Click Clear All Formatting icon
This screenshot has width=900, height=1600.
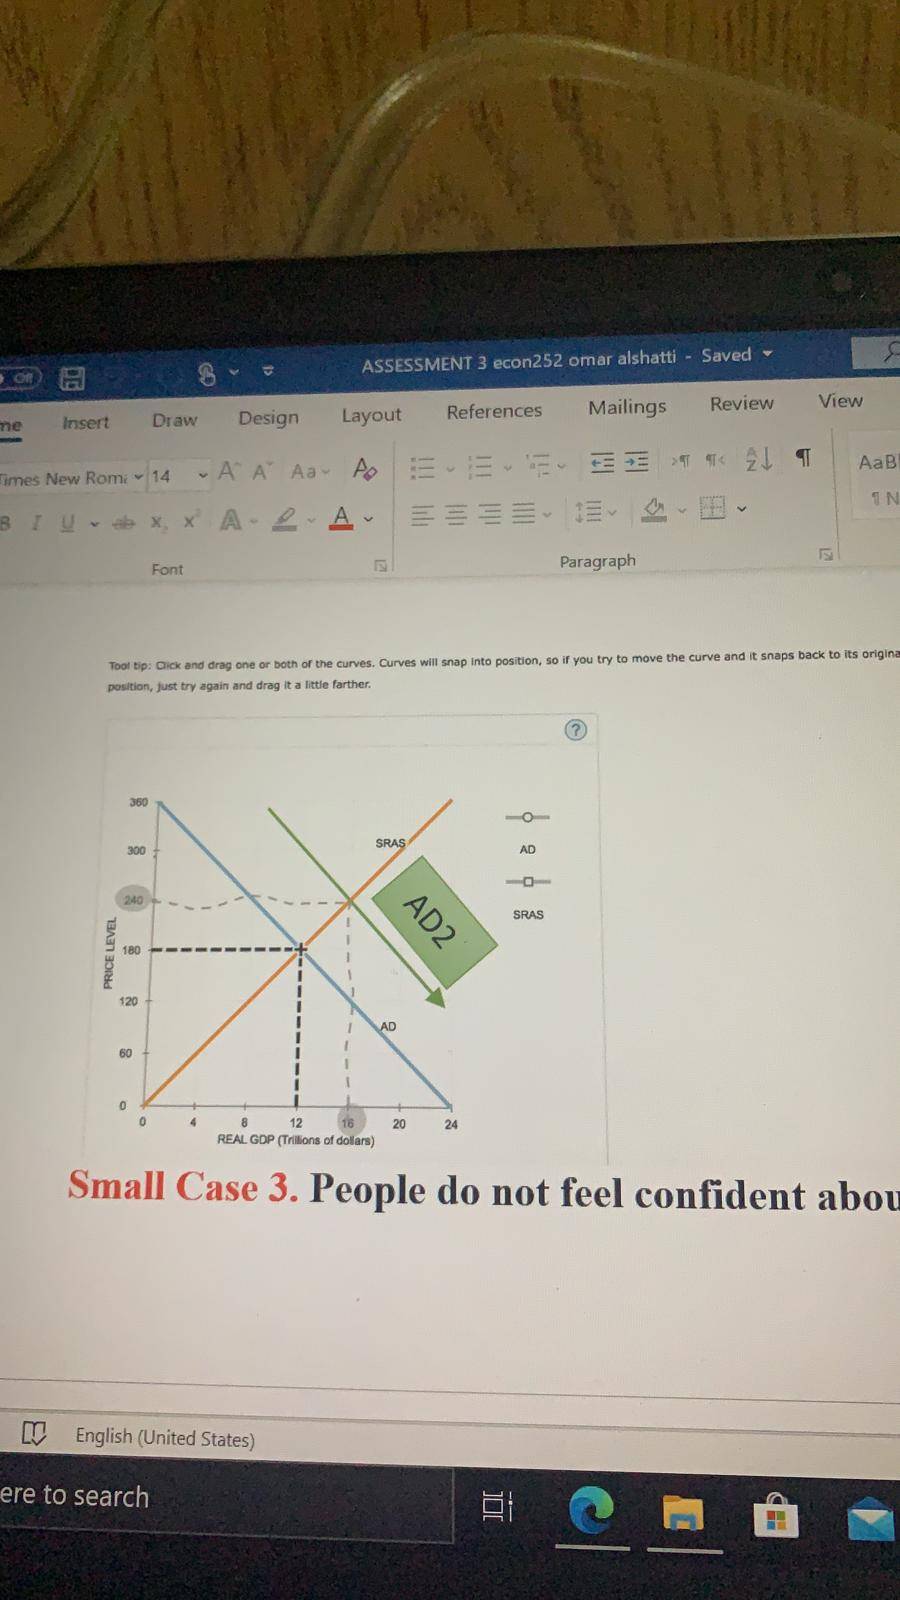pos(365,468)
